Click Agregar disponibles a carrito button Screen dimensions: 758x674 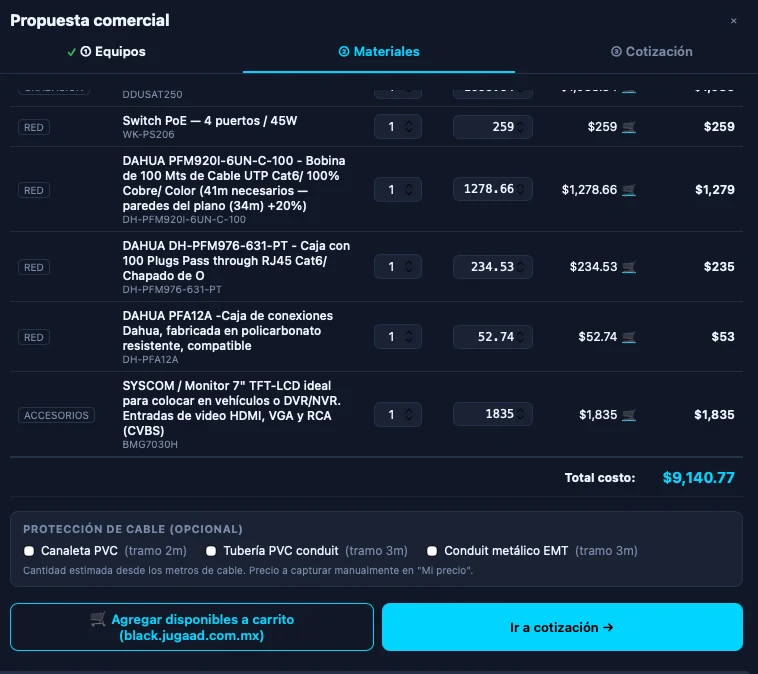(191, 627)
